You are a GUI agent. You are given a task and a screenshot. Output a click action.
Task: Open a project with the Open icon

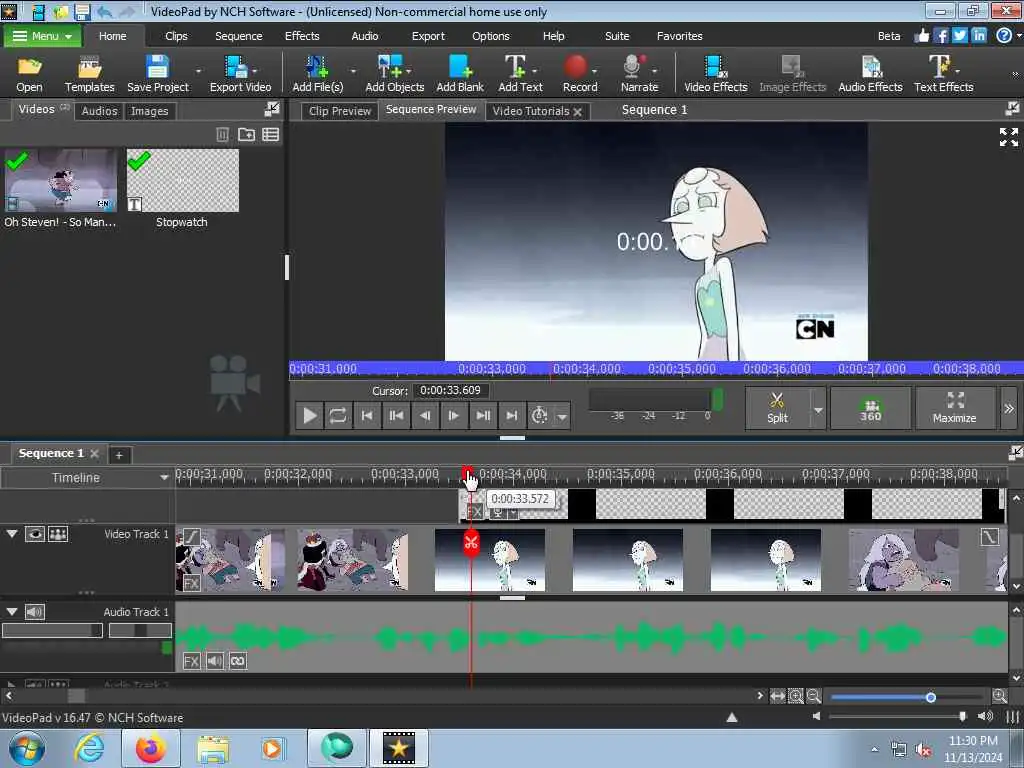pos(29,73)
